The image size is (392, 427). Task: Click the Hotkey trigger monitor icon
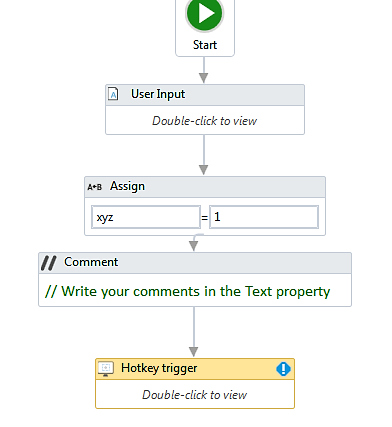point(106,369)
